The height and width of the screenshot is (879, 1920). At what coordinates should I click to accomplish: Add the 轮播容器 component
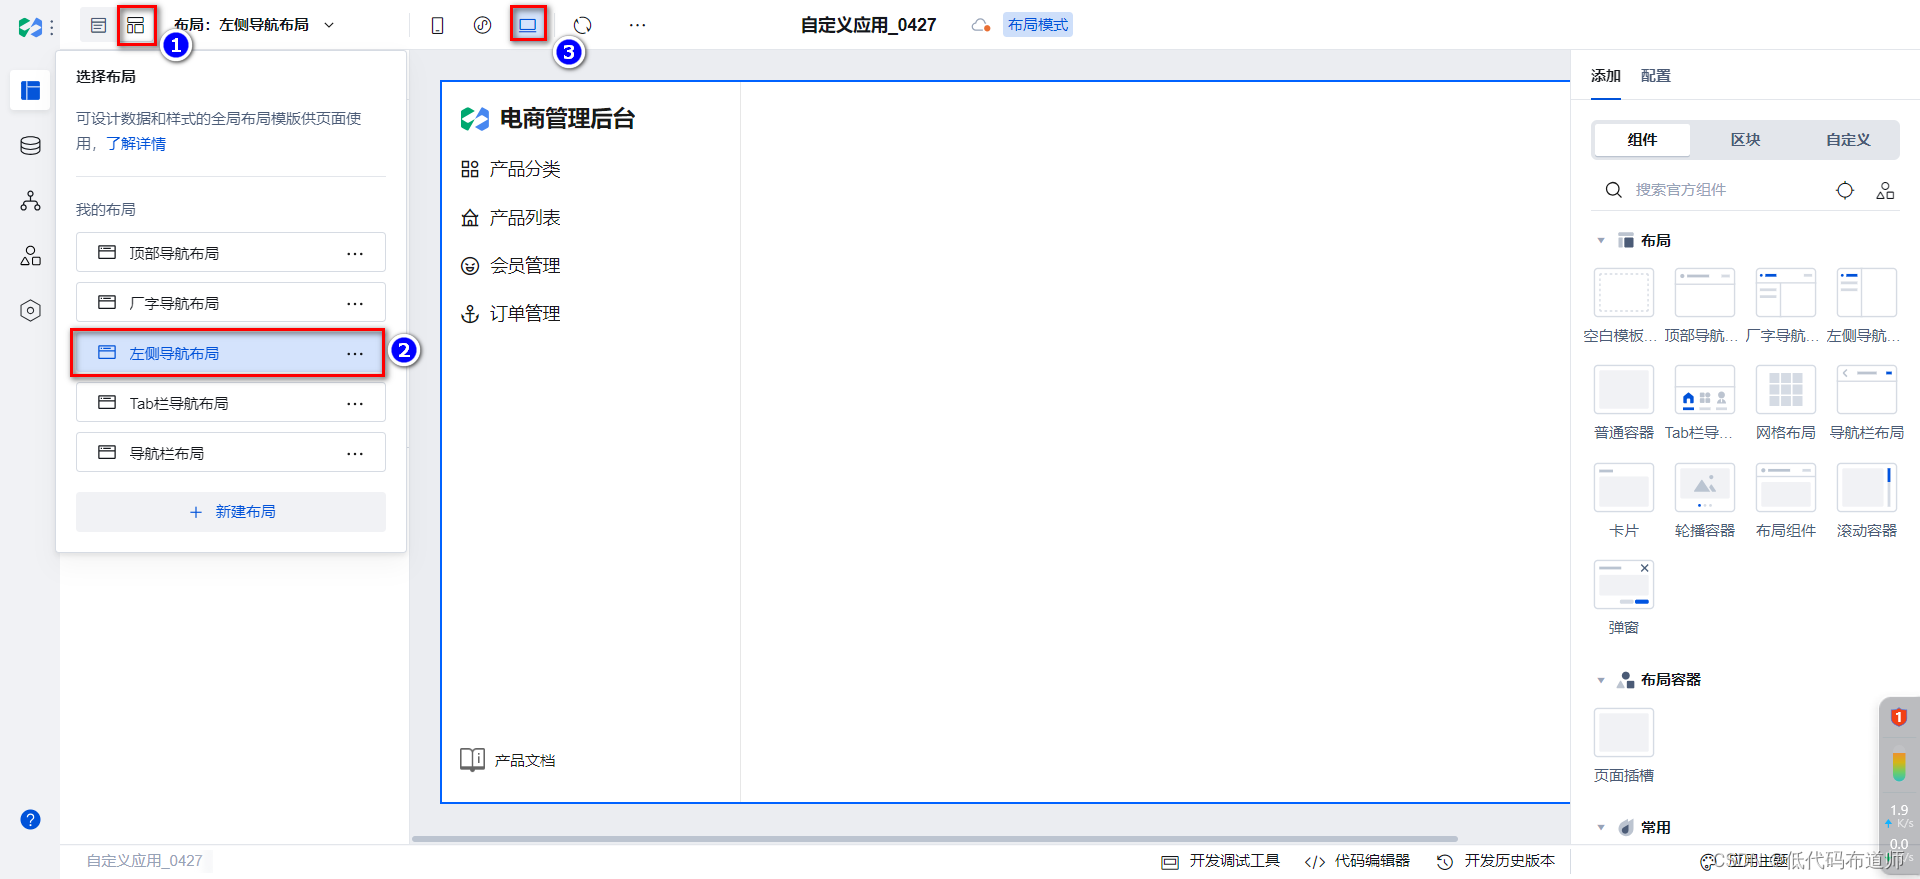[x=1705, y=488]
